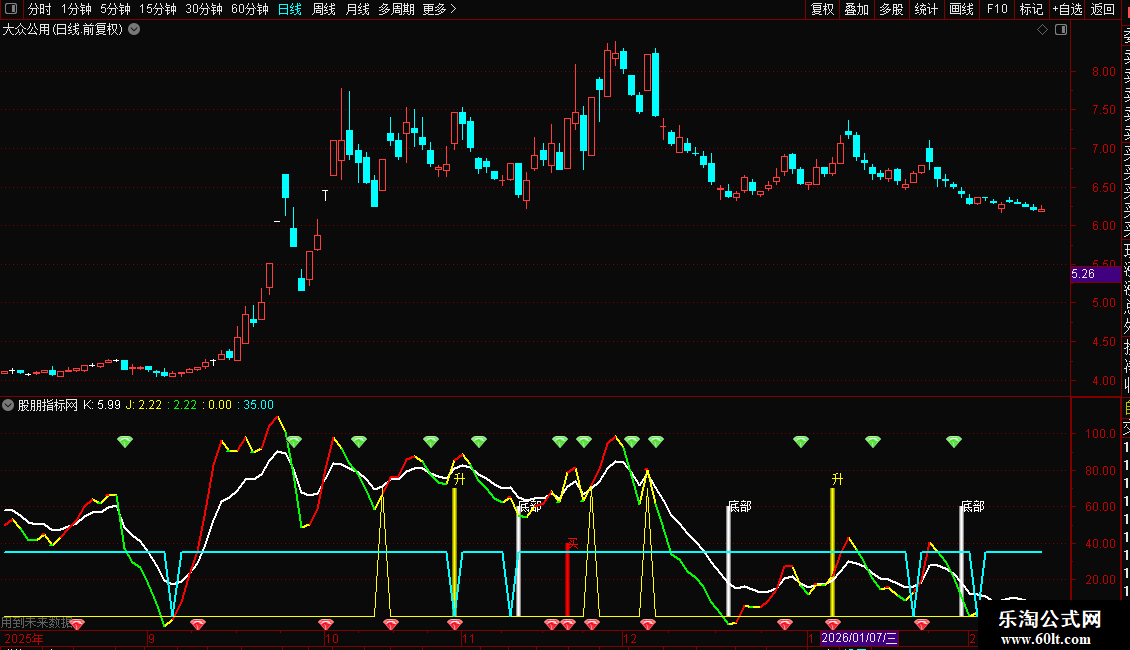Click the 升 signal marker near 2026/01/07
Viewport: 1130px width, 650px height.
point(837,480)
